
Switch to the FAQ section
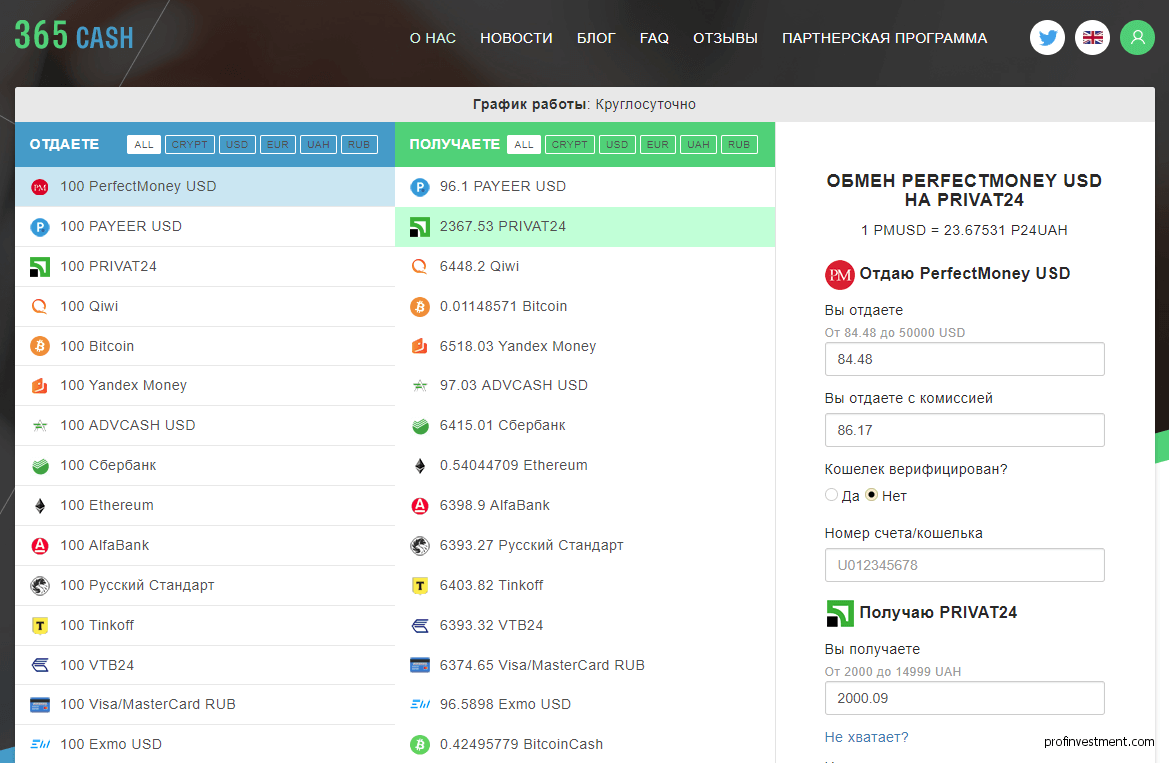click(654, 37)
